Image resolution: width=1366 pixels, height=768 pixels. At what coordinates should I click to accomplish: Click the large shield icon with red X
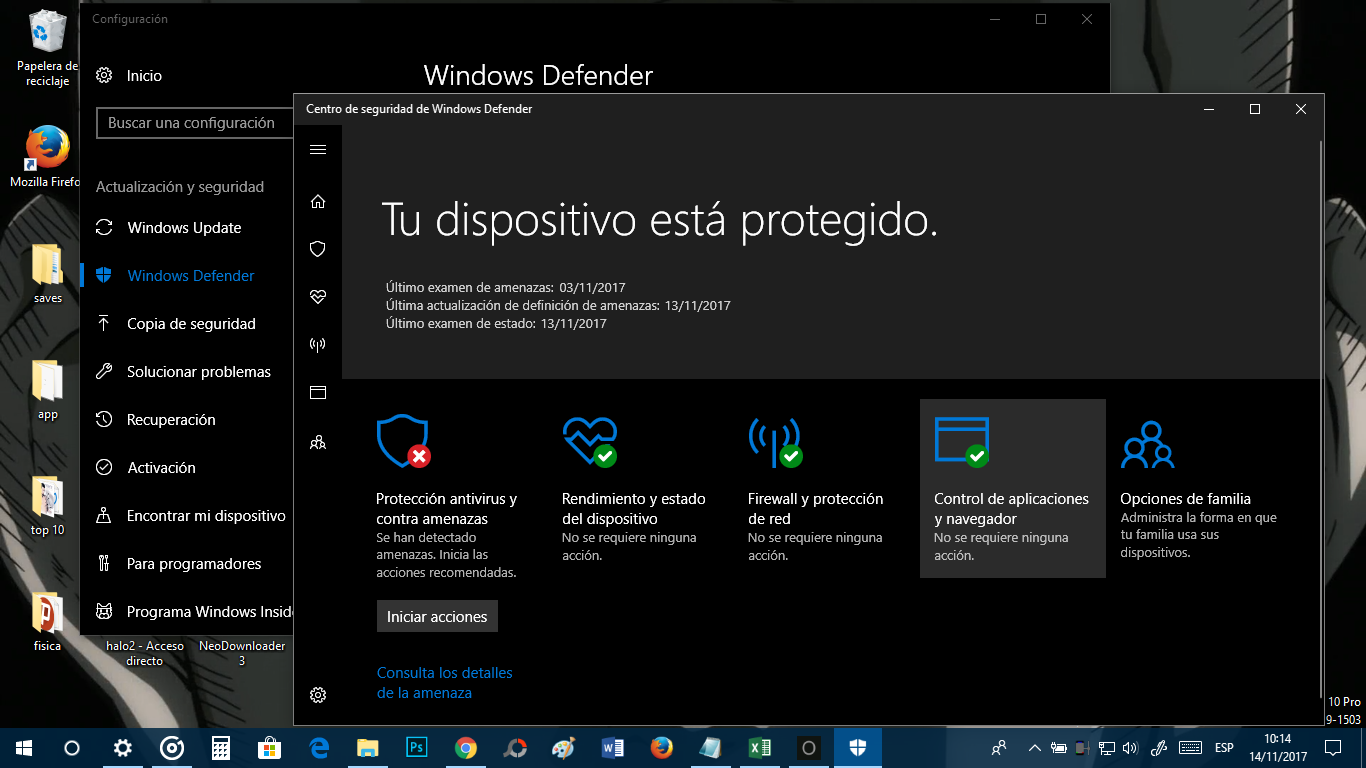404,441
